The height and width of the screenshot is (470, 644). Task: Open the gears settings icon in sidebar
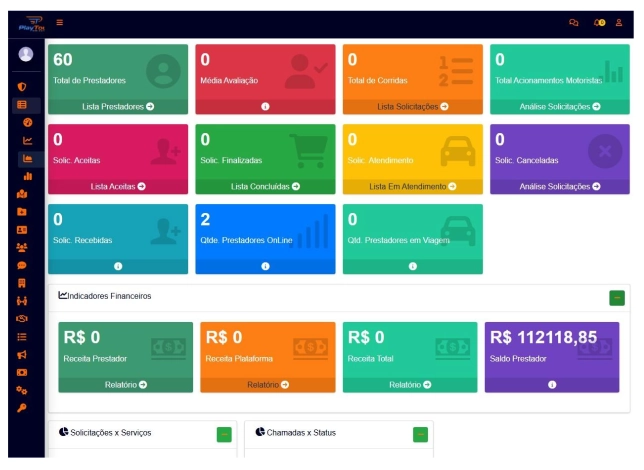click(x=22, y=389)
